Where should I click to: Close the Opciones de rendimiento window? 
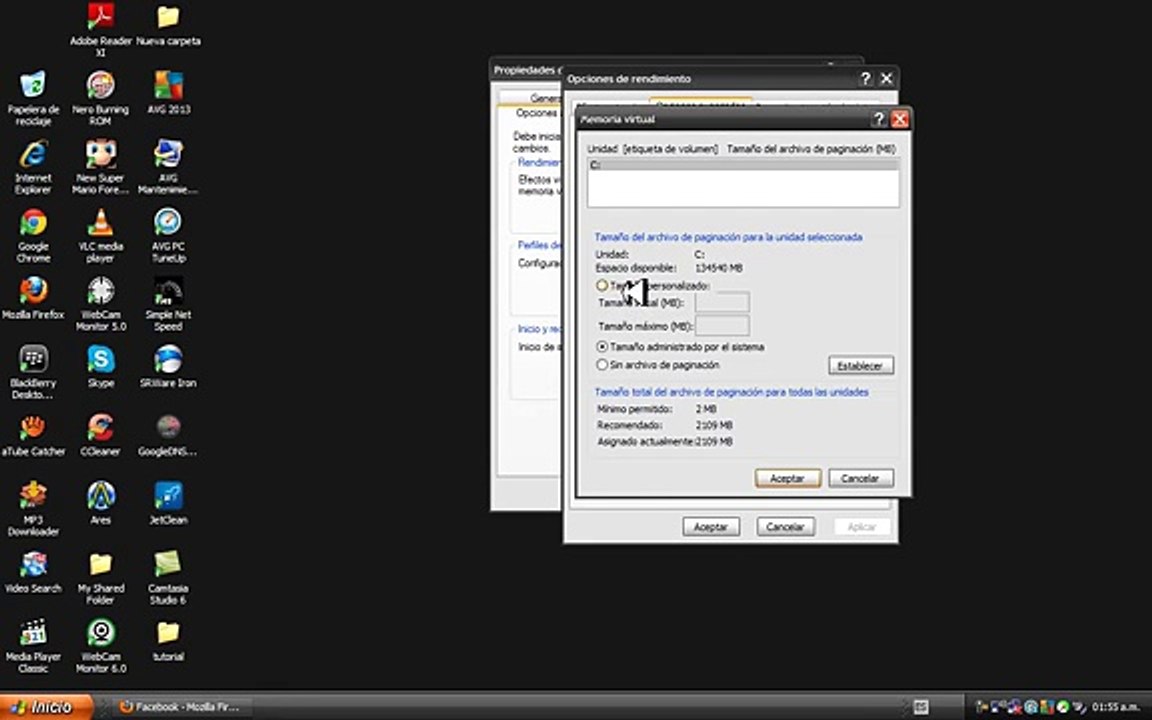[x=887, y=79]
